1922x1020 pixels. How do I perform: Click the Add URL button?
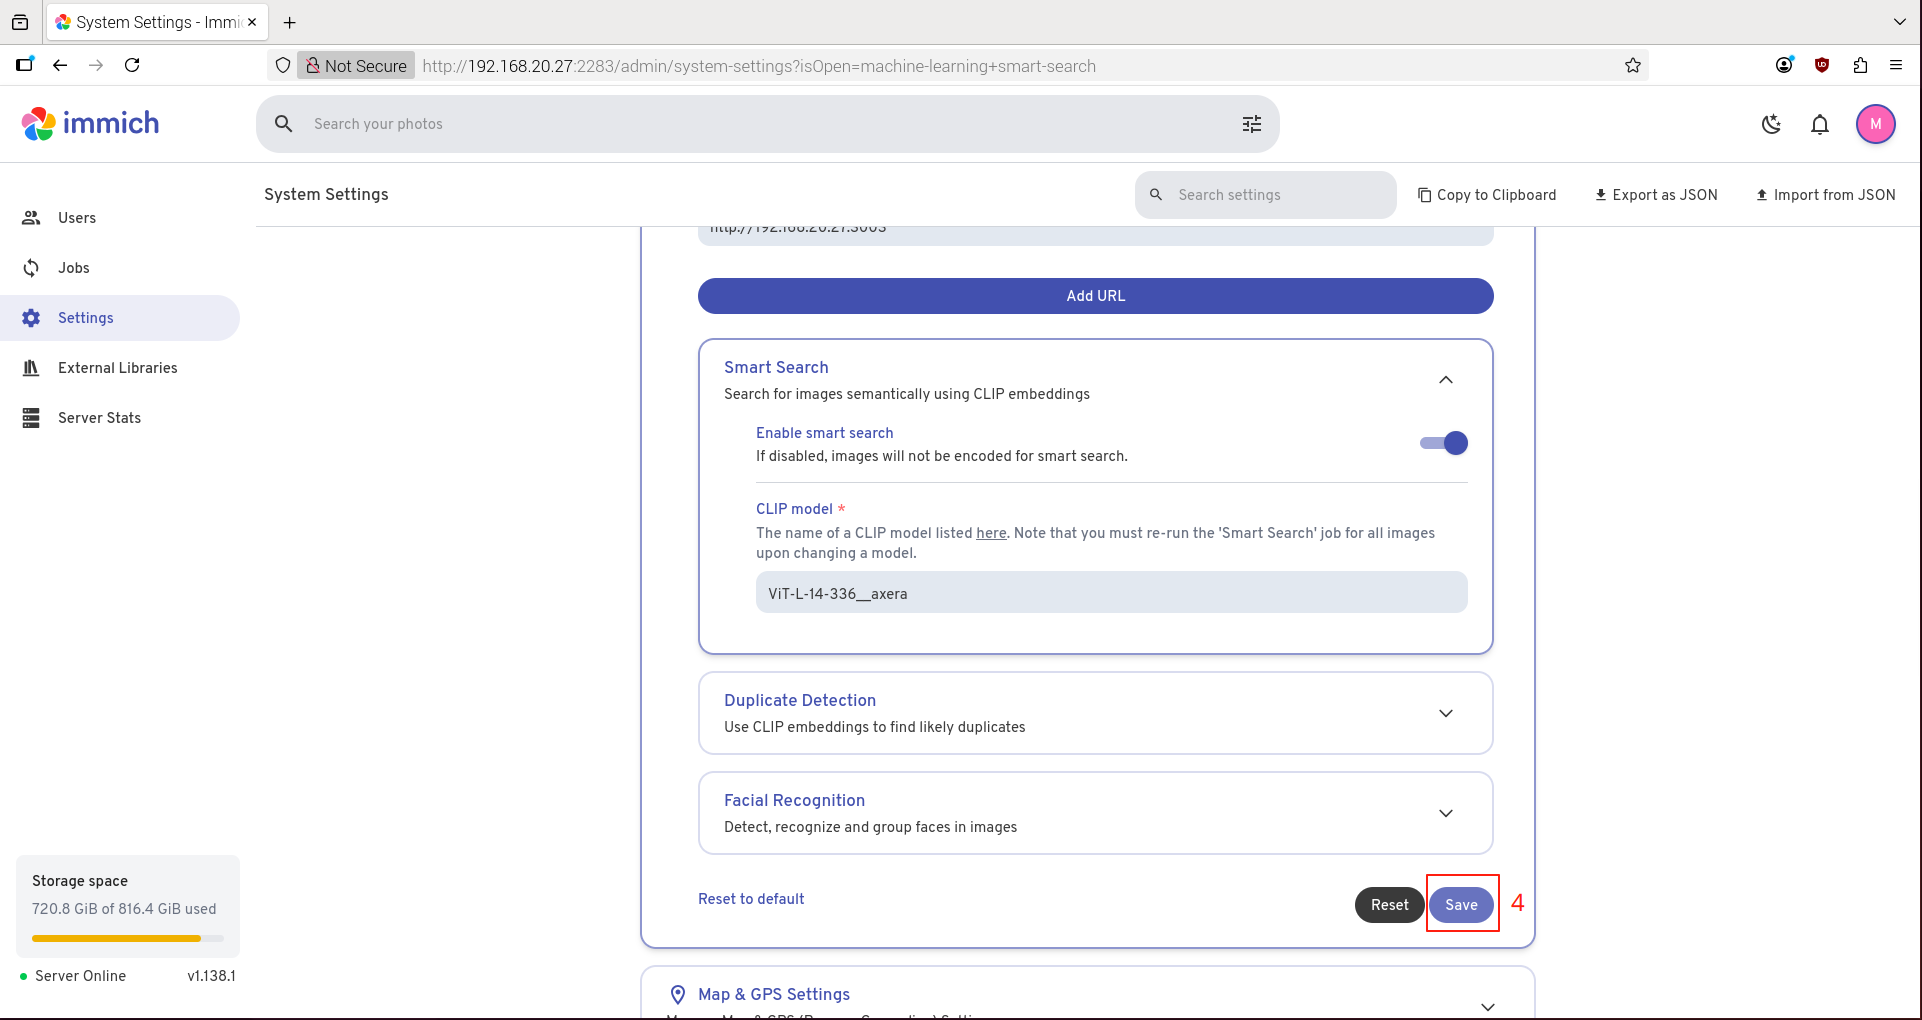click(x=1095, y=296)
